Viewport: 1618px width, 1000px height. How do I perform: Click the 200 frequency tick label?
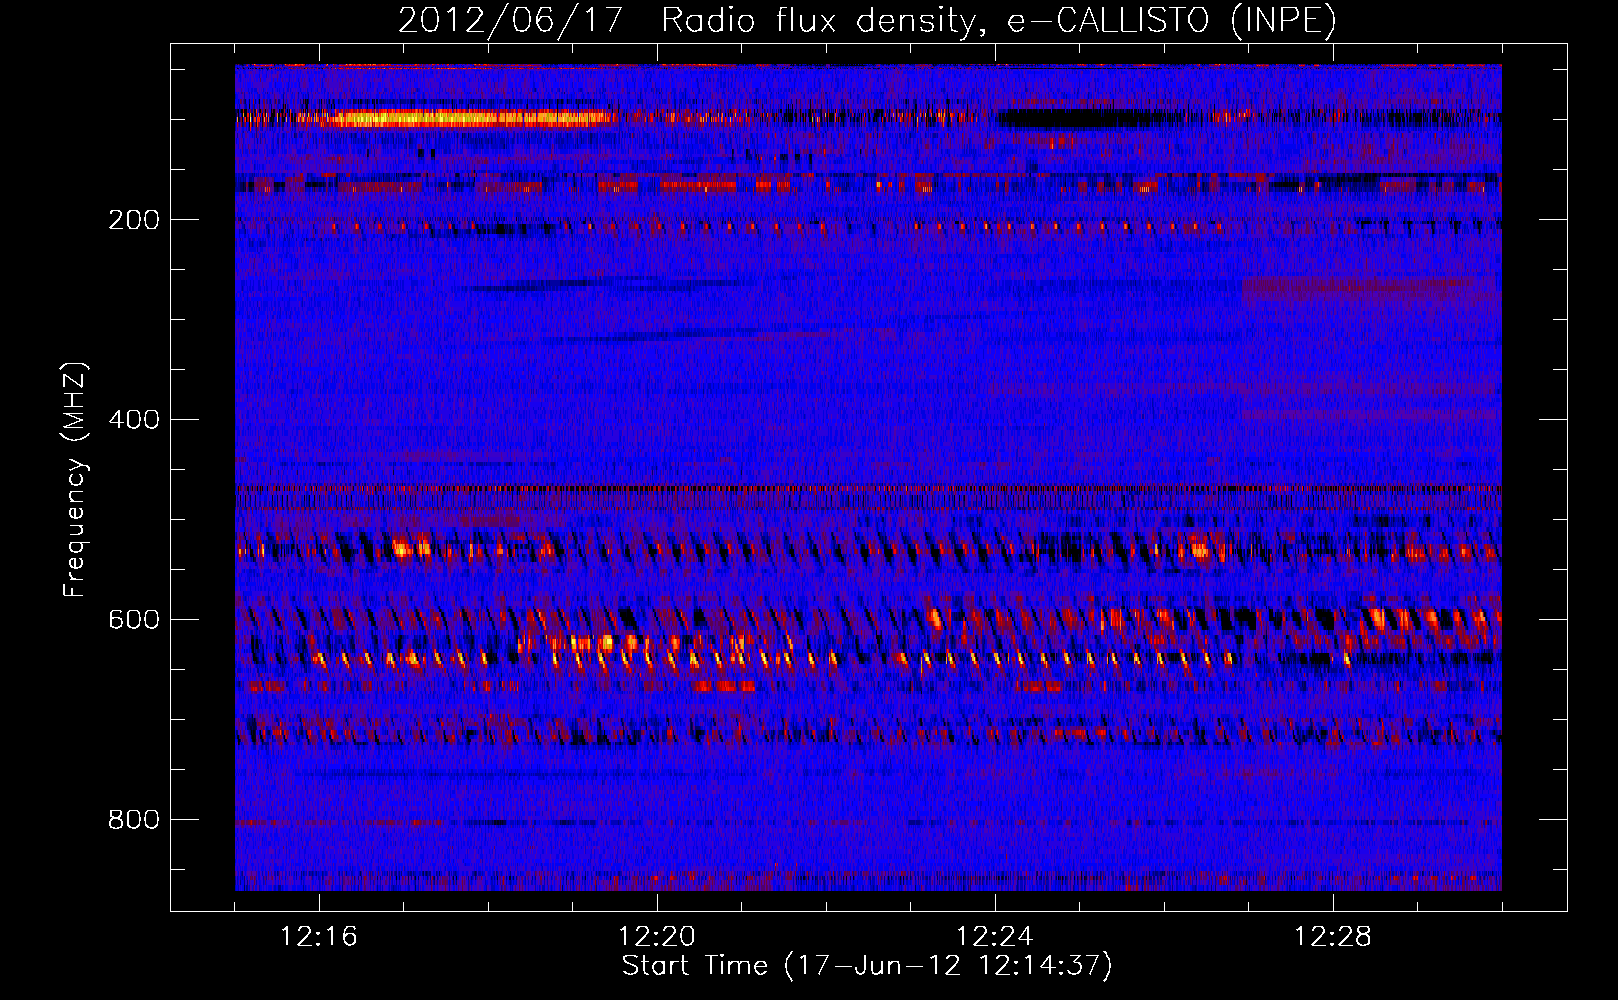coord(134,220)
